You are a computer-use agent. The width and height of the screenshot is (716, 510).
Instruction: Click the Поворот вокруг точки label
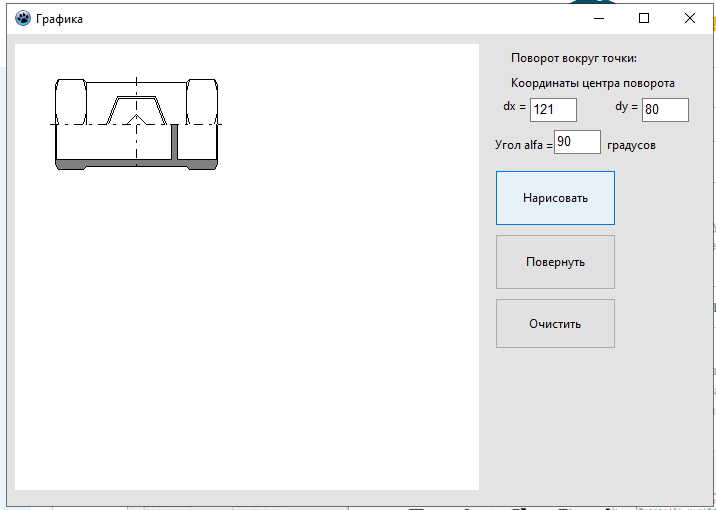[x=574, y=58]
